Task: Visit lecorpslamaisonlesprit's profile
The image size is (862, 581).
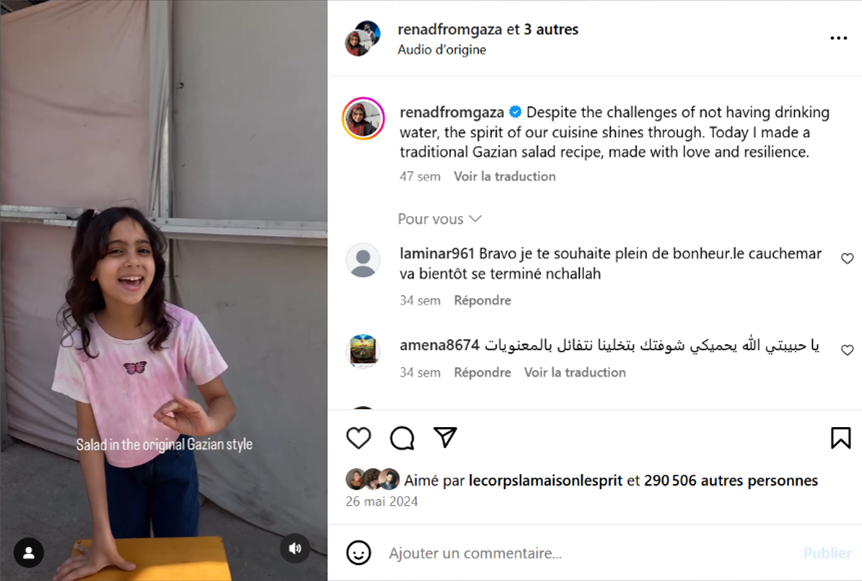Action: [x=545, y=480]
